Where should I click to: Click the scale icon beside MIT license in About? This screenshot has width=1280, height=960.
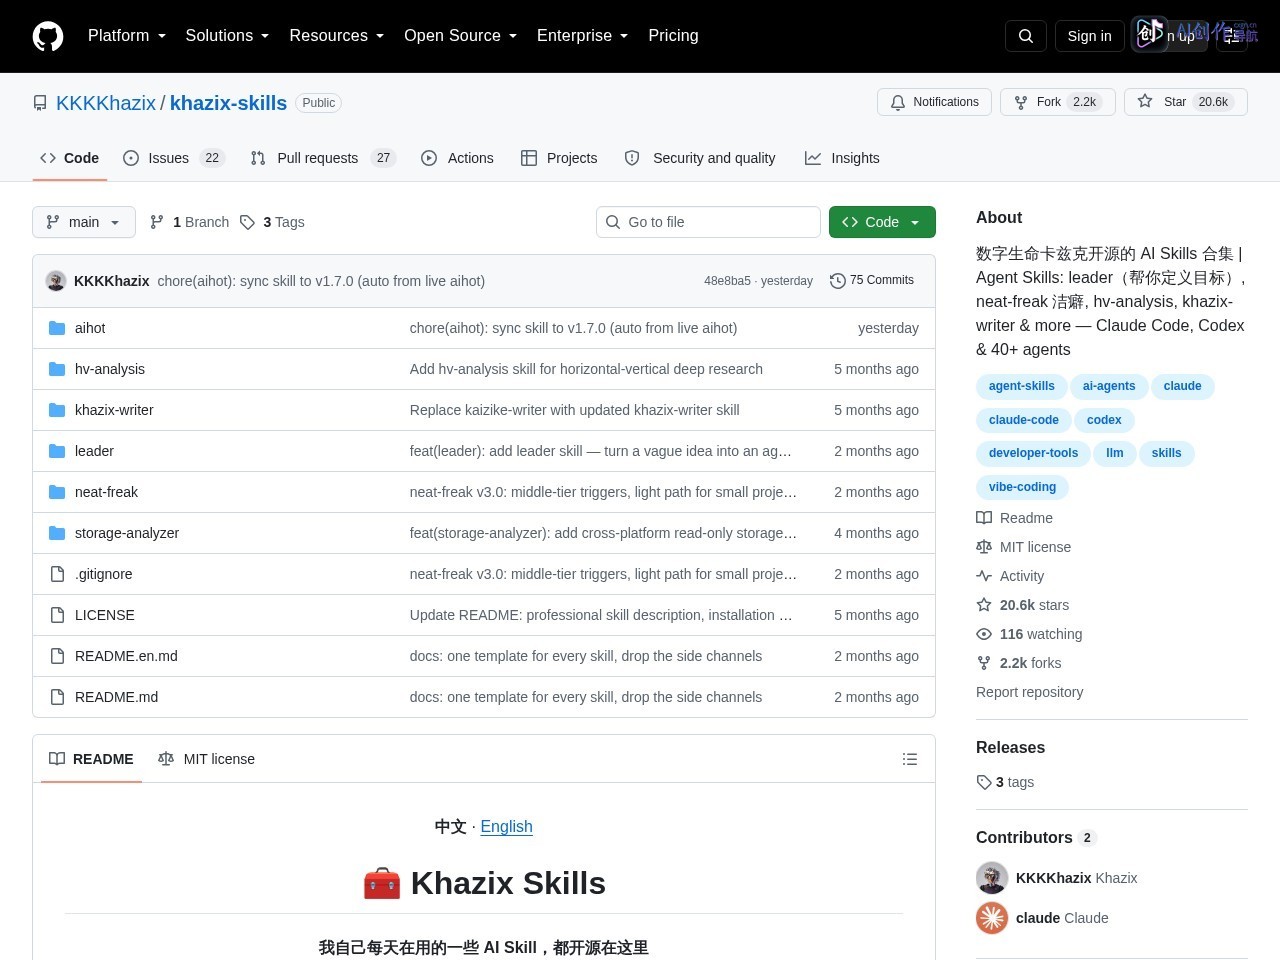point(984,547)
